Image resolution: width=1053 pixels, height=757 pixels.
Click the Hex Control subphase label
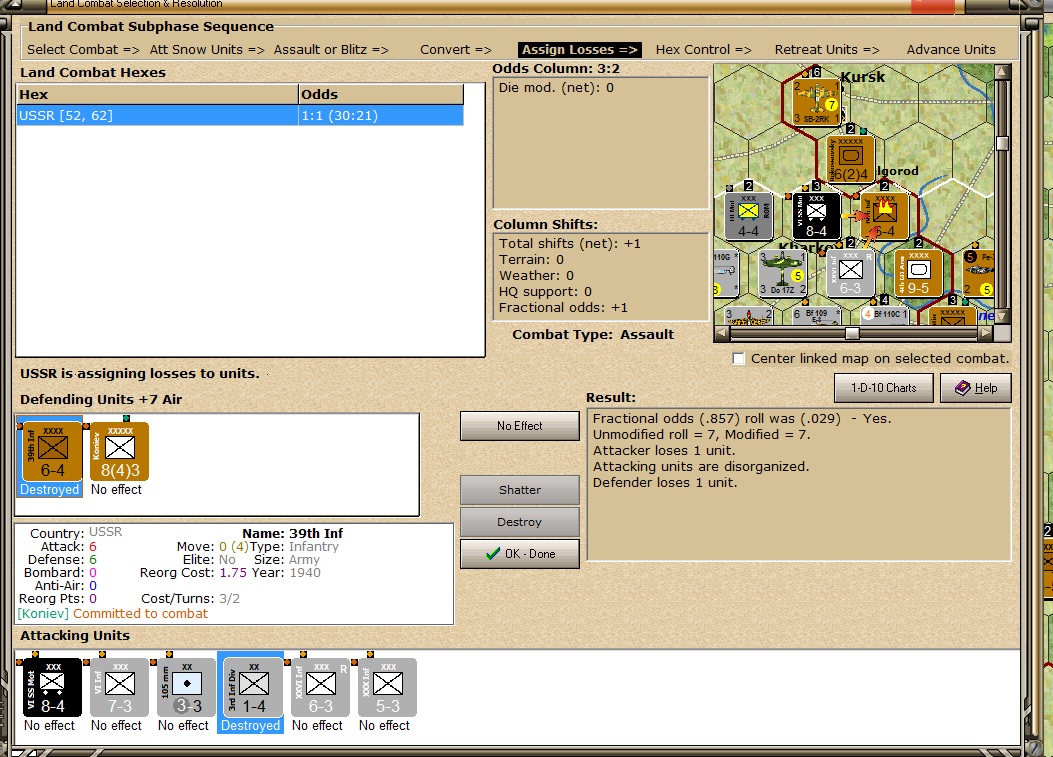click(703, 50)
